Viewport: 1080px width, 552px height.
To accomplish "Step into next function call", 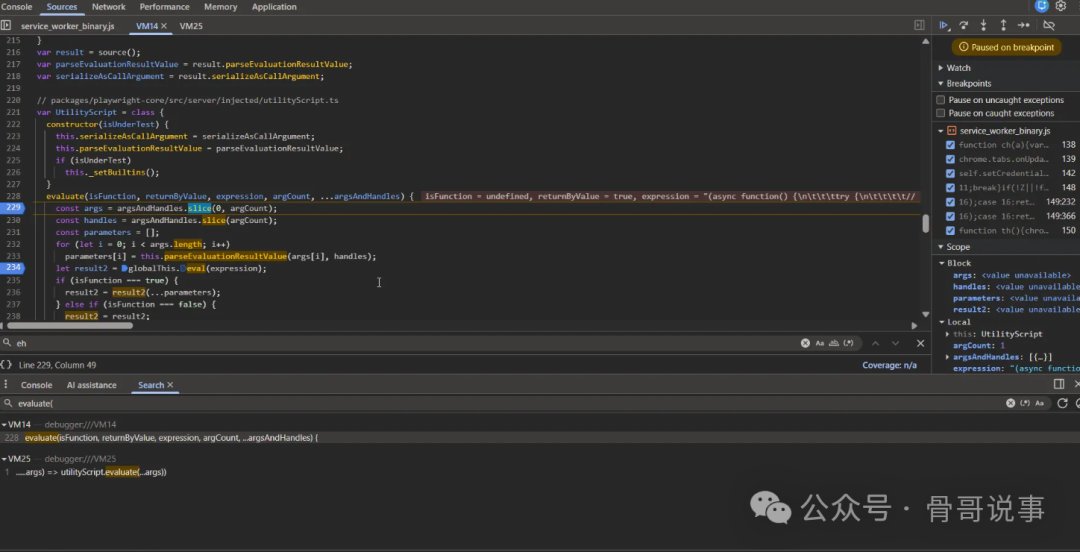I will click(x=984, y=25).
